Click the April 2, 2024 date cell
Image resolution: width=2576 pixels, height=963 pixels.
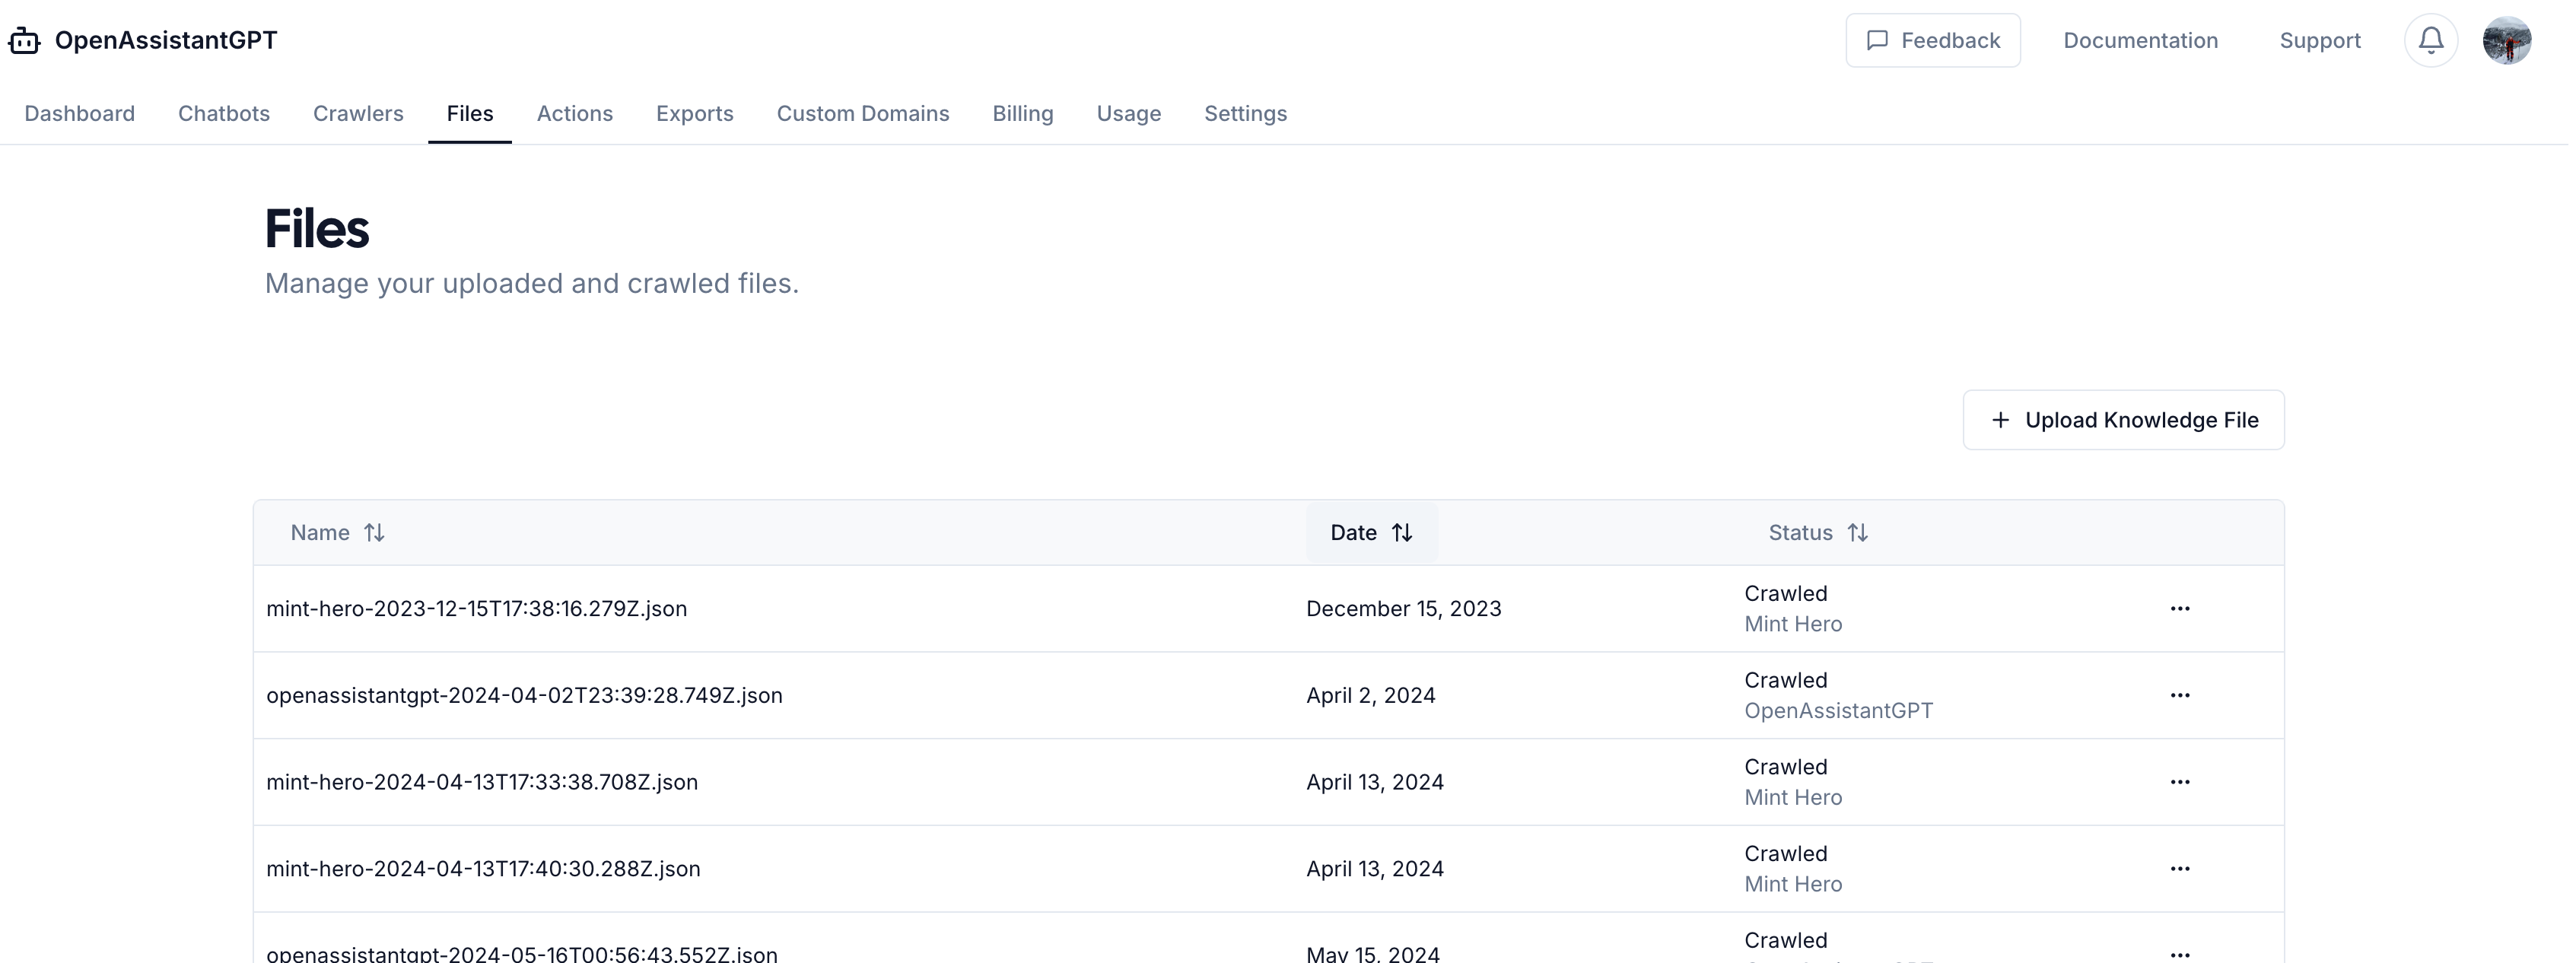(1371, 695)
